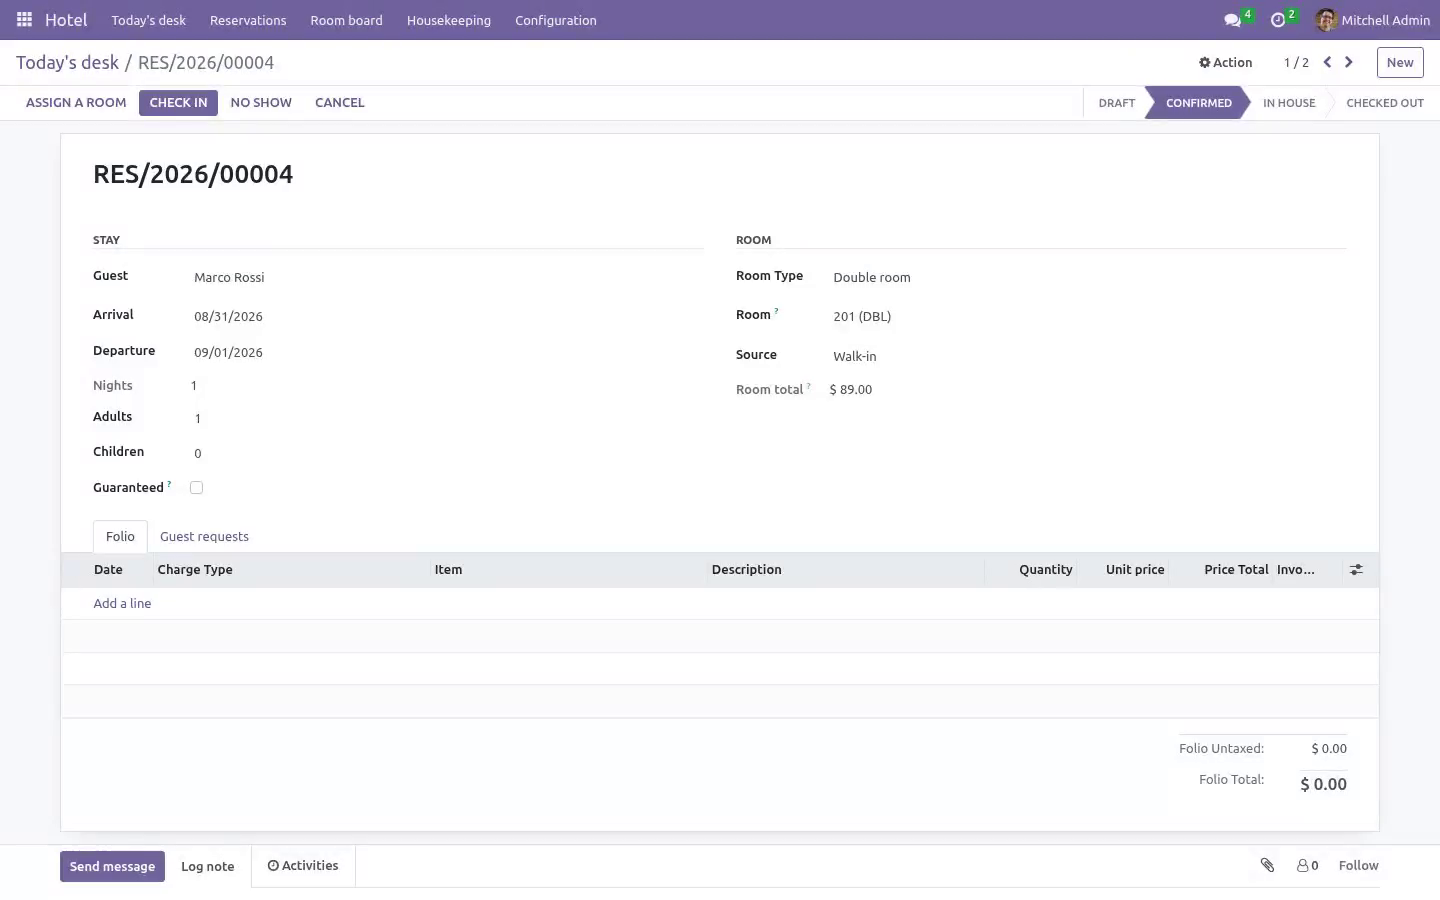Open the Source Walk-in dropdown

point(1088,357)
